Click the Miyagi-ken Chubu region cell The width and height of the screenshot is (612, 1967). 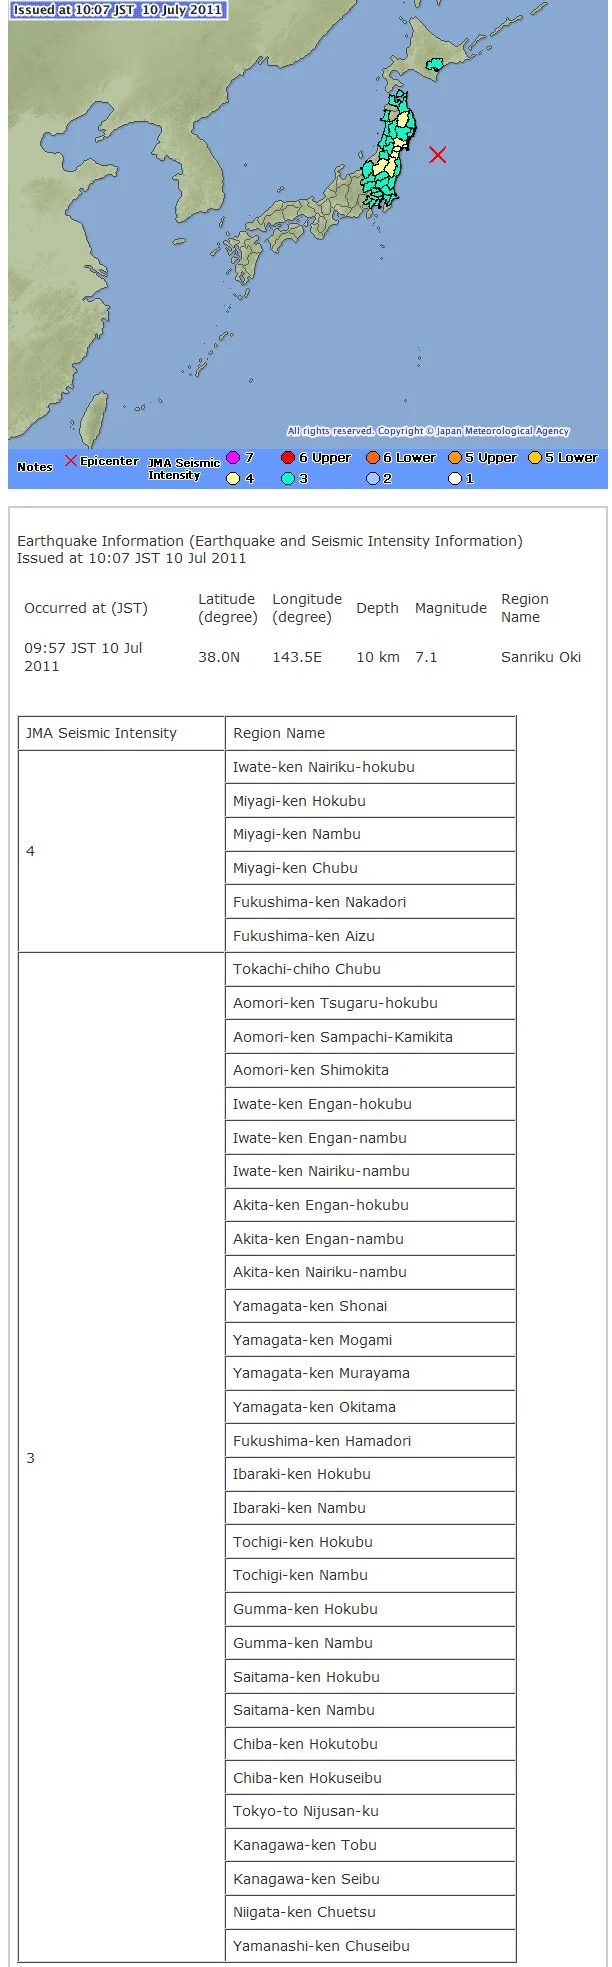pos(370,868)
